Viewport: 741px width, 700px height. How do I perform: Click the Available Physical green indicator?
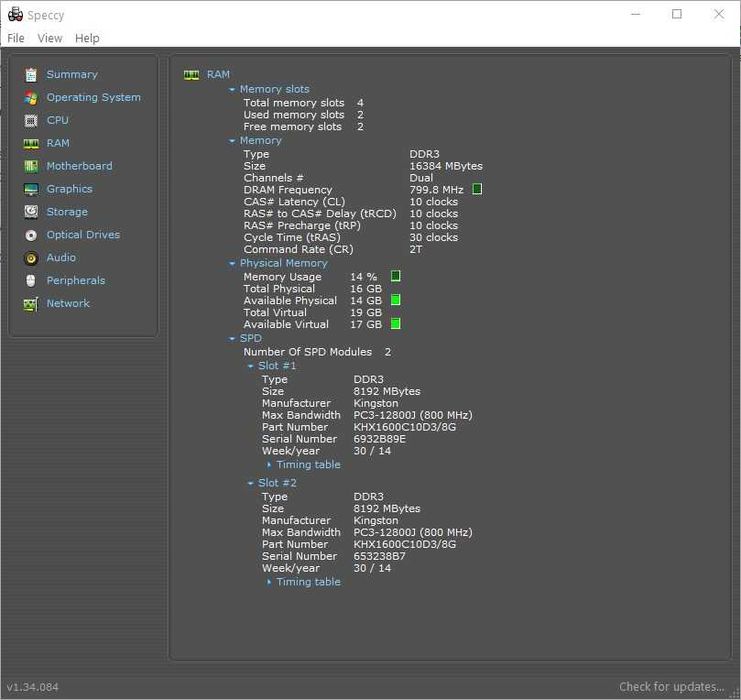pos(396,300)
